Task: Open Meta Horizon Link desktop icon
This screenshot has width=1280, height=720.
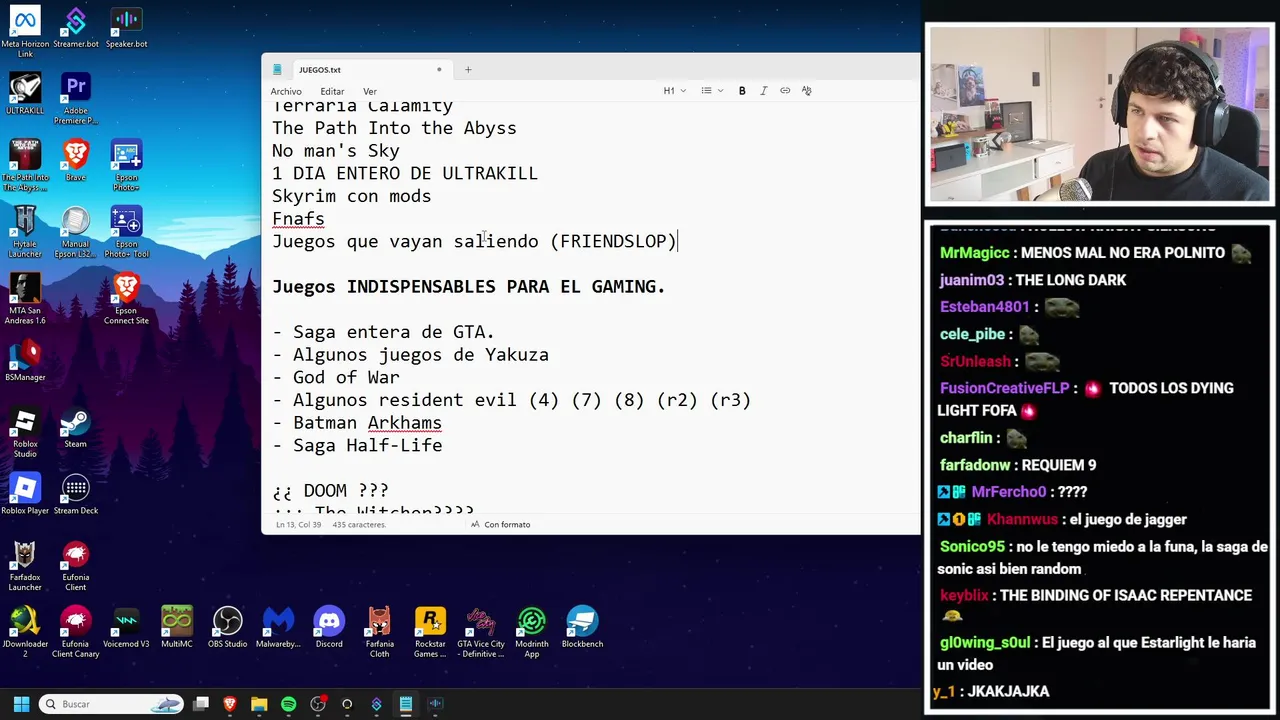Action: coord(25,32)
